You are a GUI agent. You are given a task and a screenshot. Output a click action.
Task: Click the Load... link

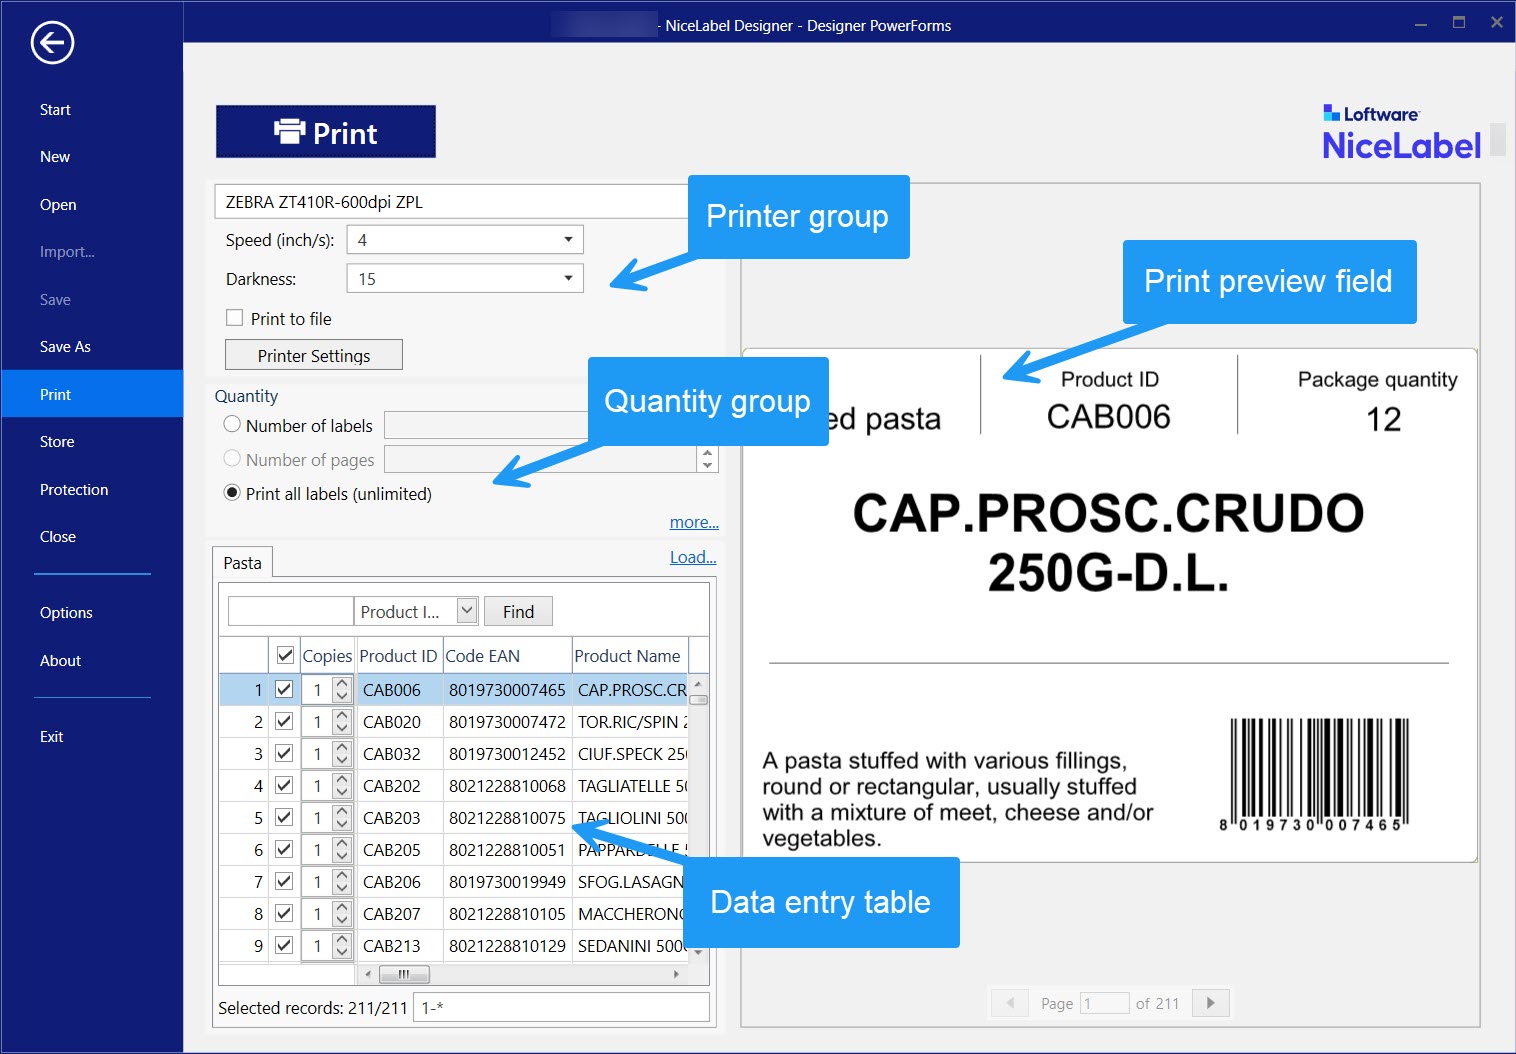tap(692, 557)
